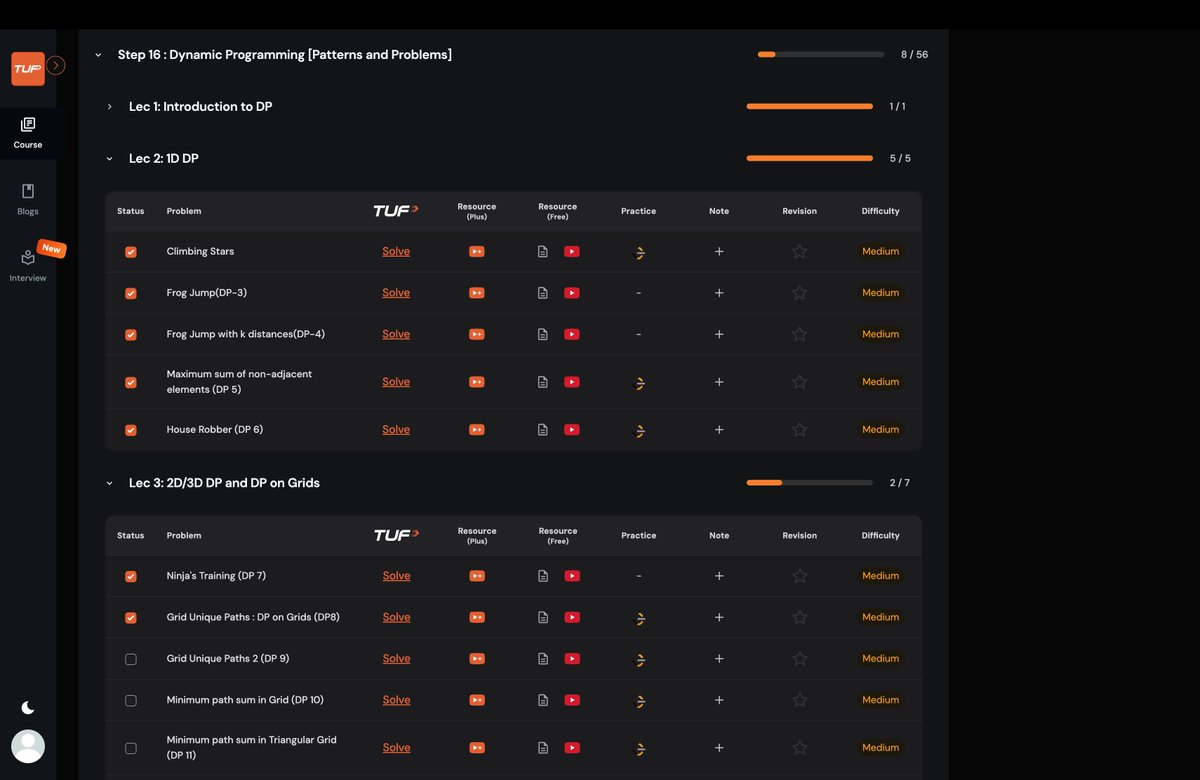
Task: Open YouTube video for Climbing Stars
Action: 572,252
